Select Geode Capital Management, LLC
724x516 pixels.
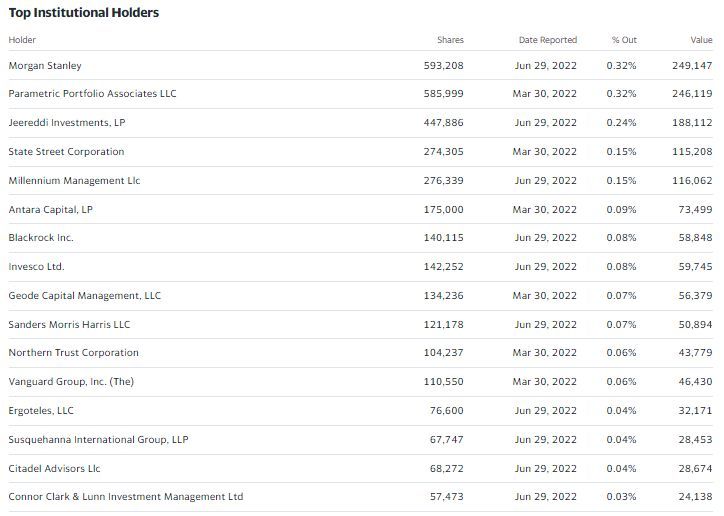point(84,296)
